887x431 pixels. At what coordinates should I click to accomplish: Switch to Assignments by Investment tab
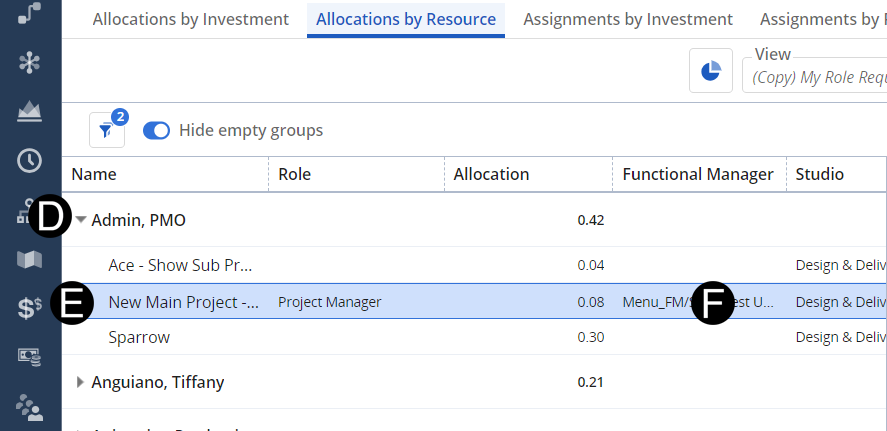(627, 19)
